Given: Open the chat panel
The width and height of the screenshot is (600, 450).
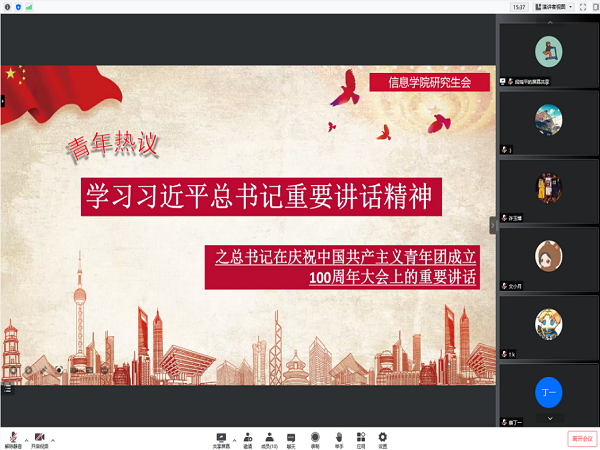Looking at the screenshot, I should (291, 440).
